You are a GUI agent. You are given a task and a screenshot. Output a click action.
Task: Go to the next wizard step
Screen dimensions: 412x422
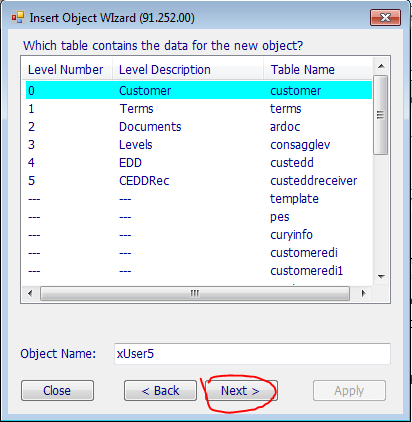point(240,390)
